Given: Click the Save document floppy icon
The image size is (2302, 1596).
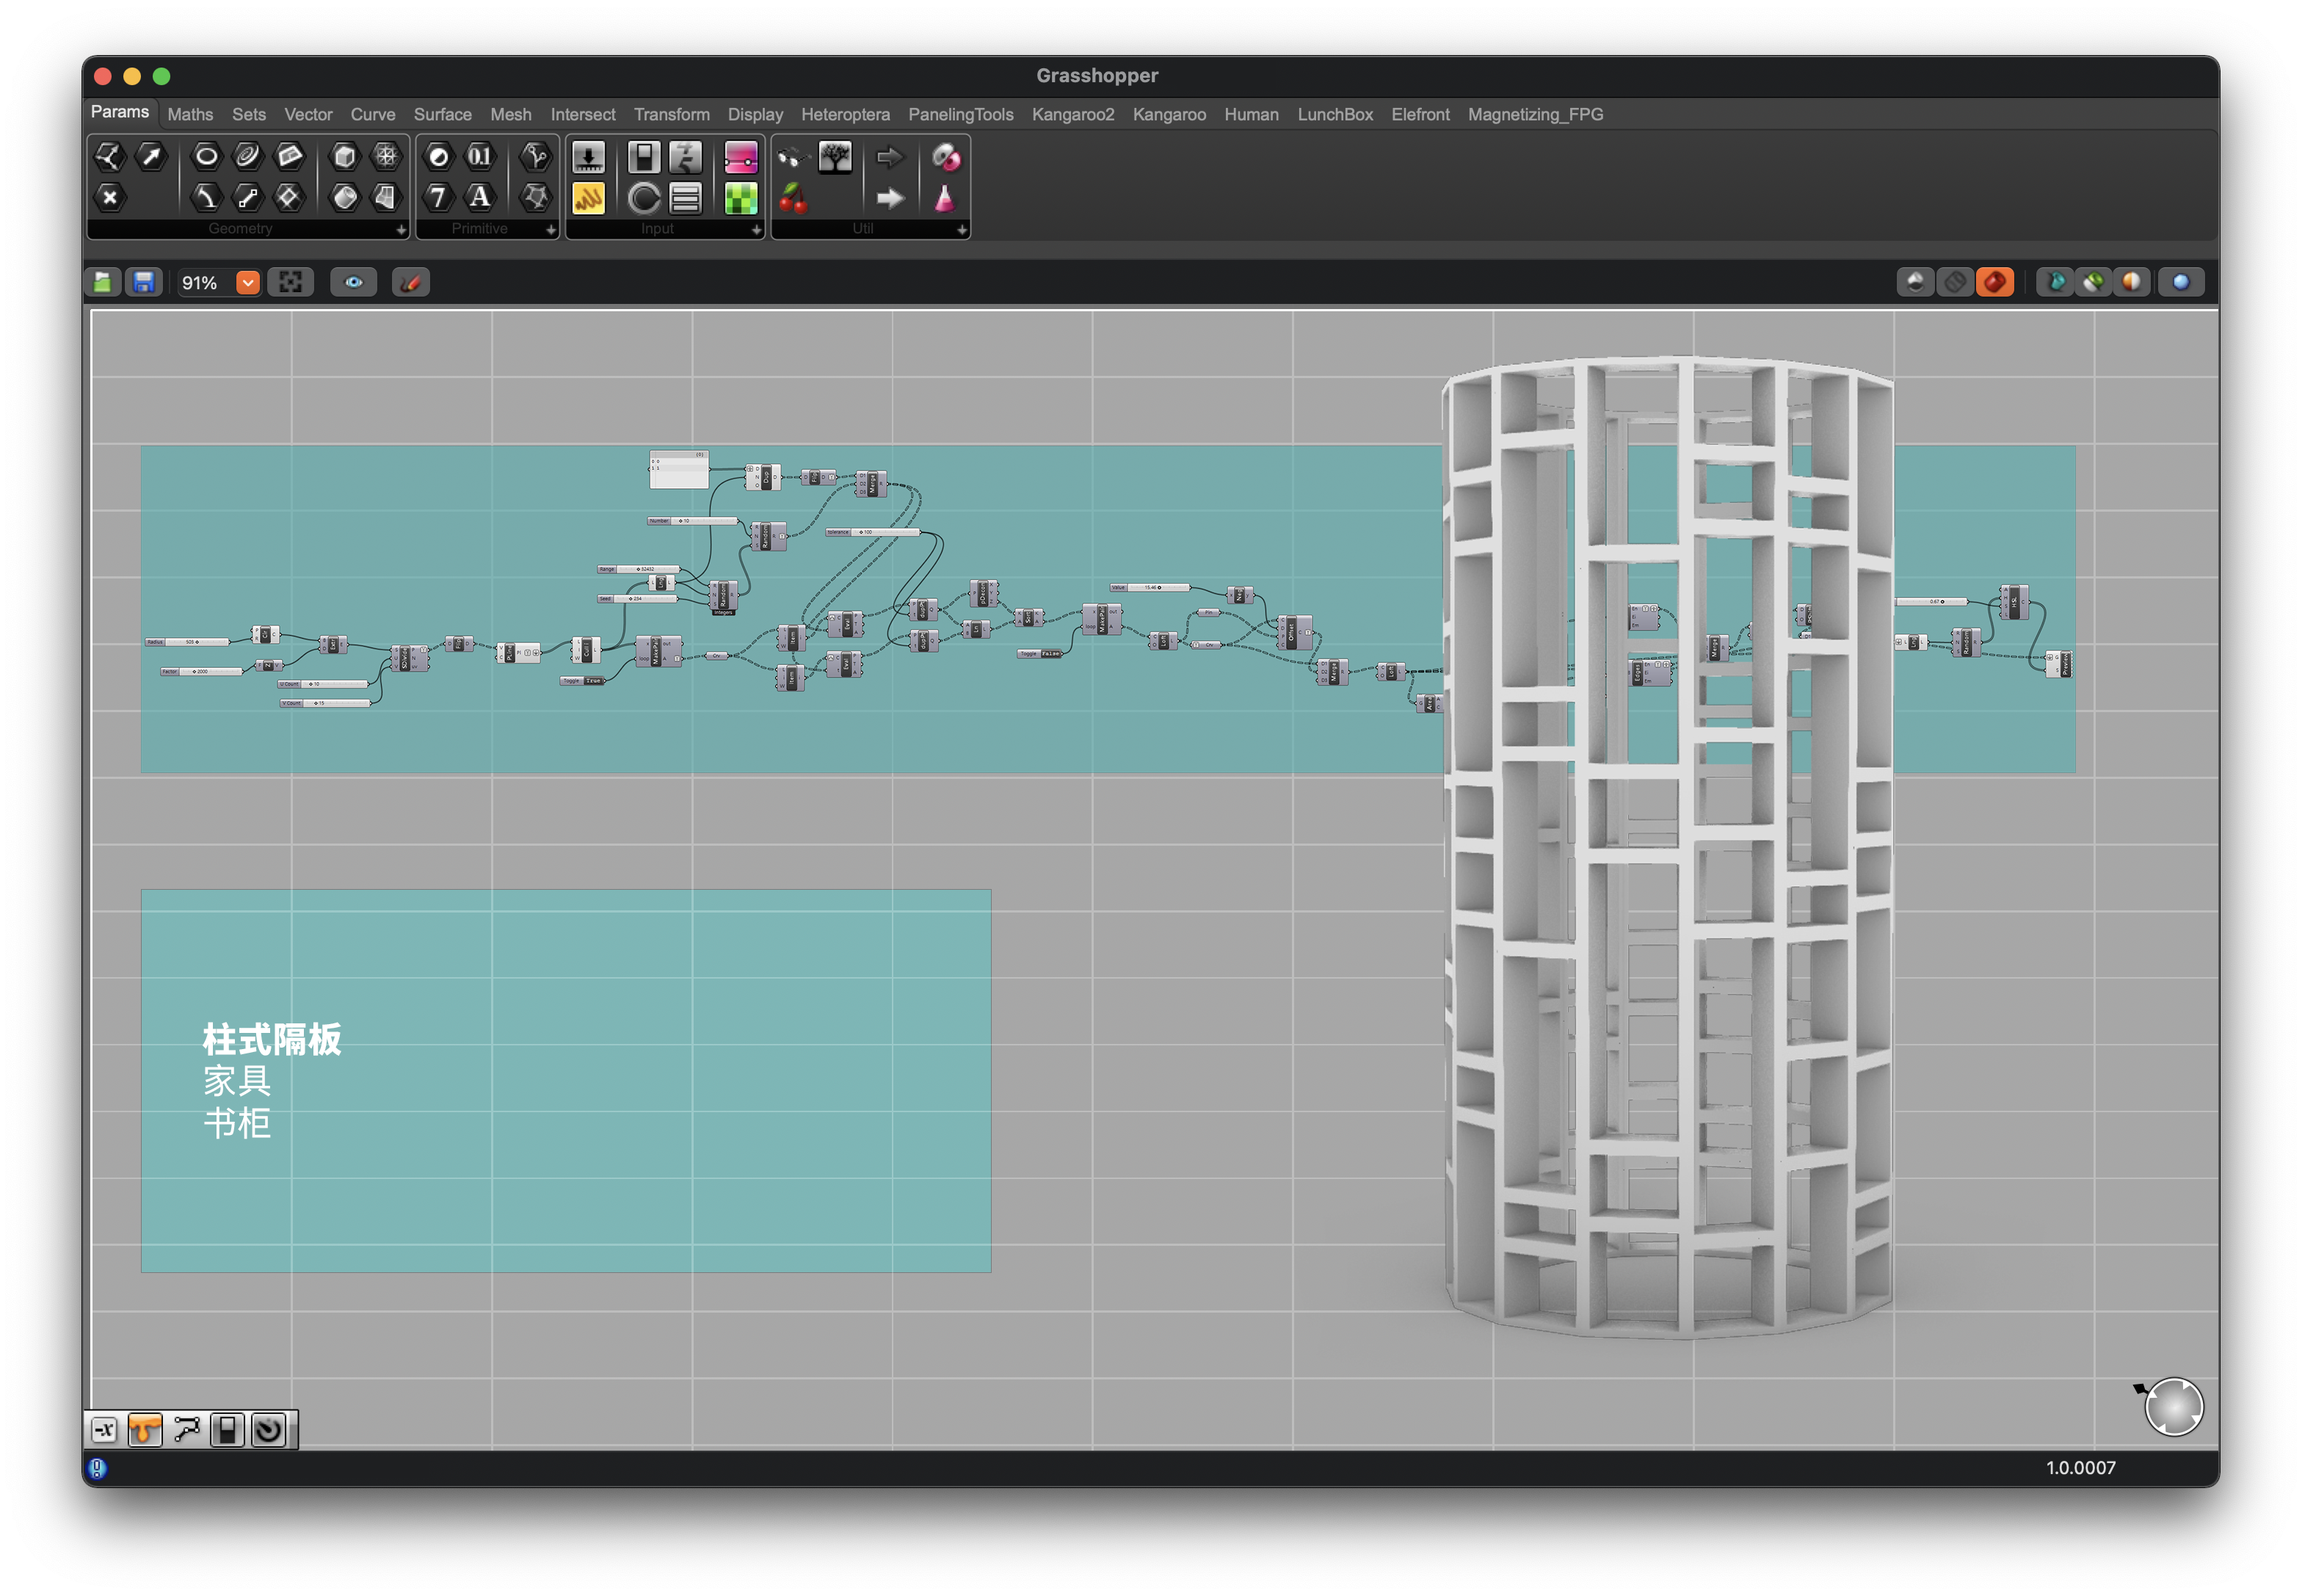Looking at the screenshot, I should tap(144, 283).
